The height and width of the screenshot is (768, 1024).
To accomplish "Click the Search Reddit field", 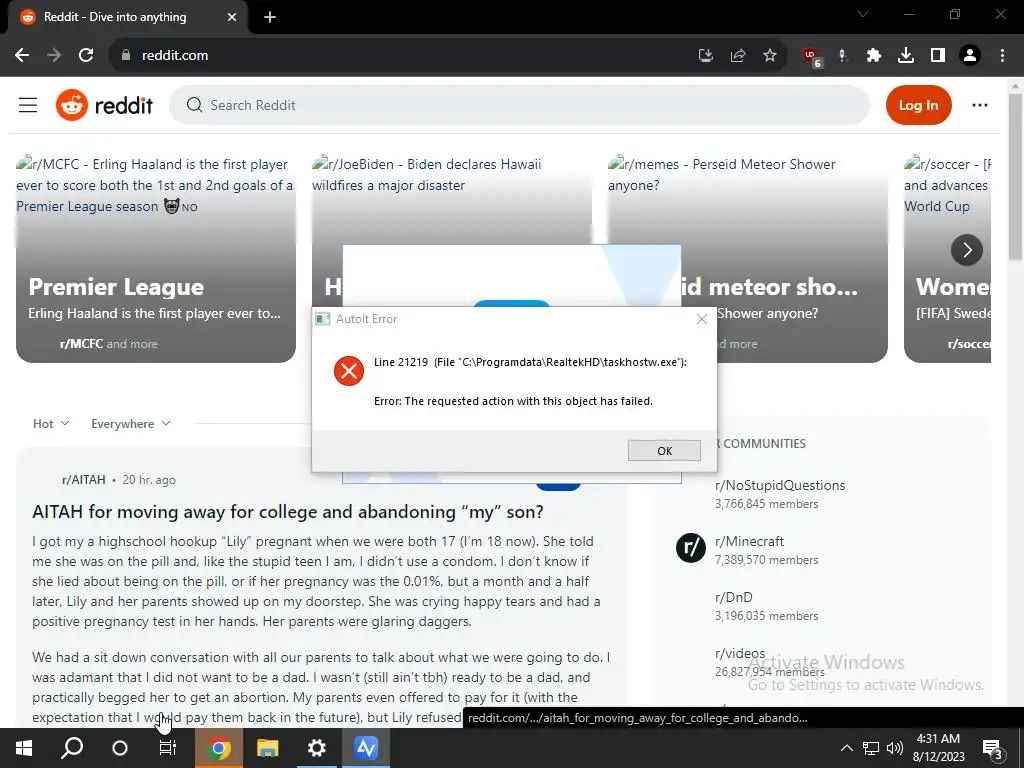I will click(519, 105).
